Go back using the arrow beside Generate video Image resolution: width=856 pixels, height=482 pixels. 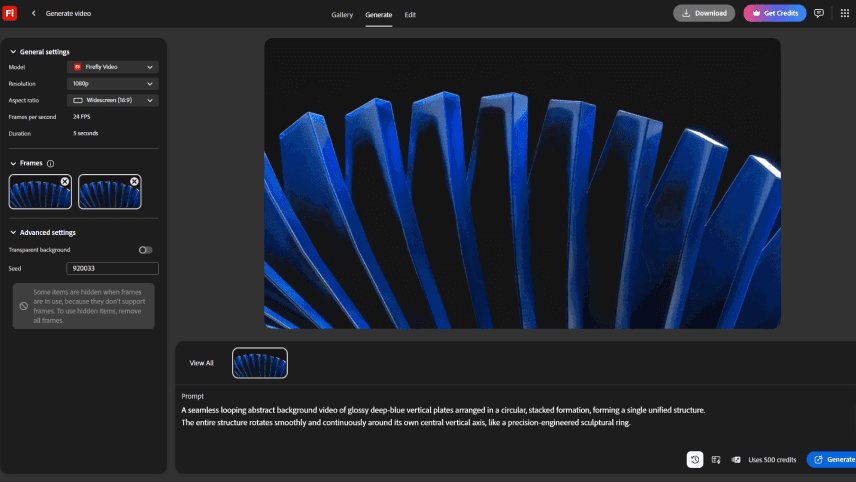(33, 13)
